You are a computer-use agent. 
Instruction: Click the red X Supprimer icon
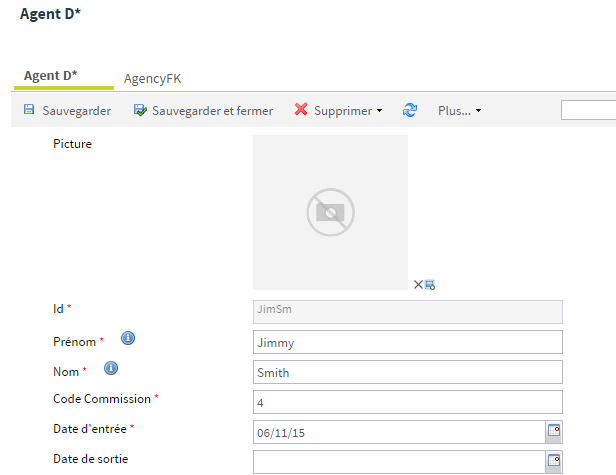[x=301, y=110]
